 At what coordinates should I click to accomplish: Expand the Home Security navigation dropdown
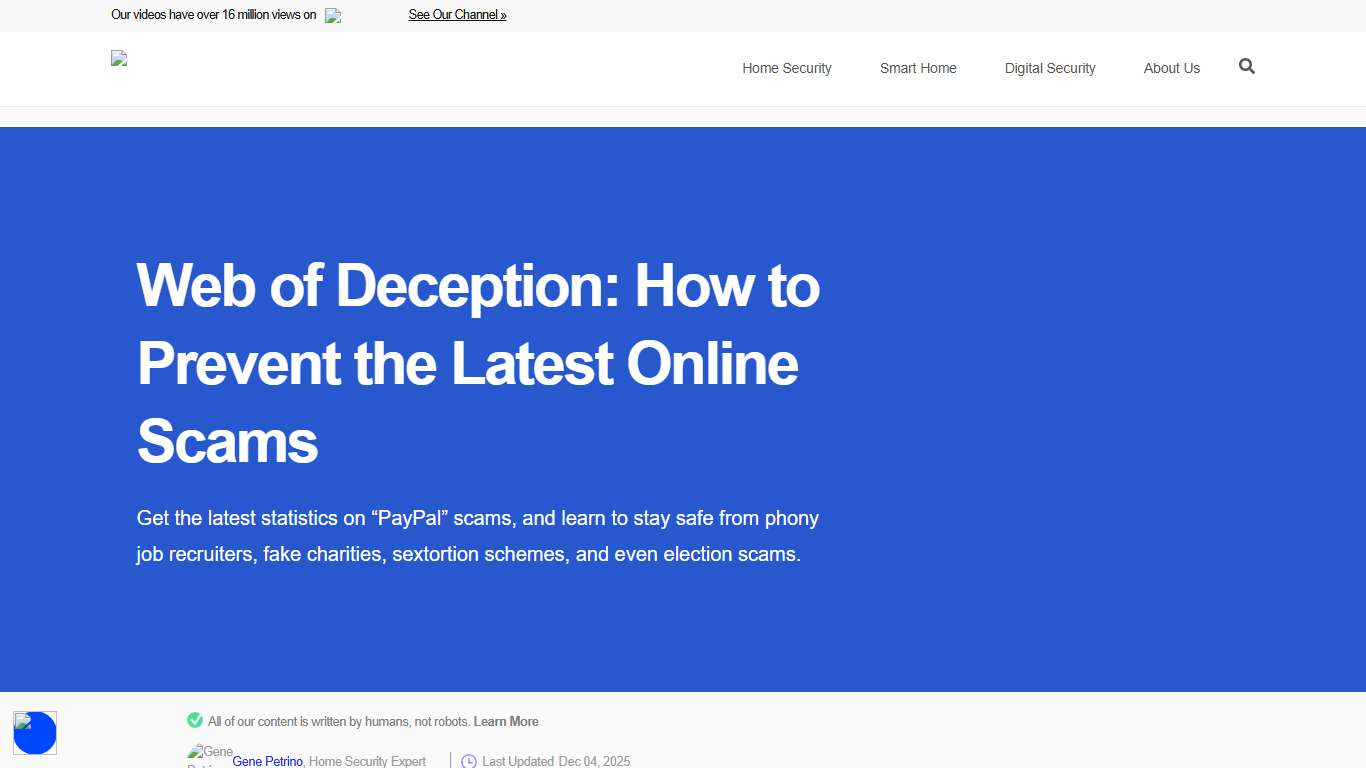tap(787, 68)
